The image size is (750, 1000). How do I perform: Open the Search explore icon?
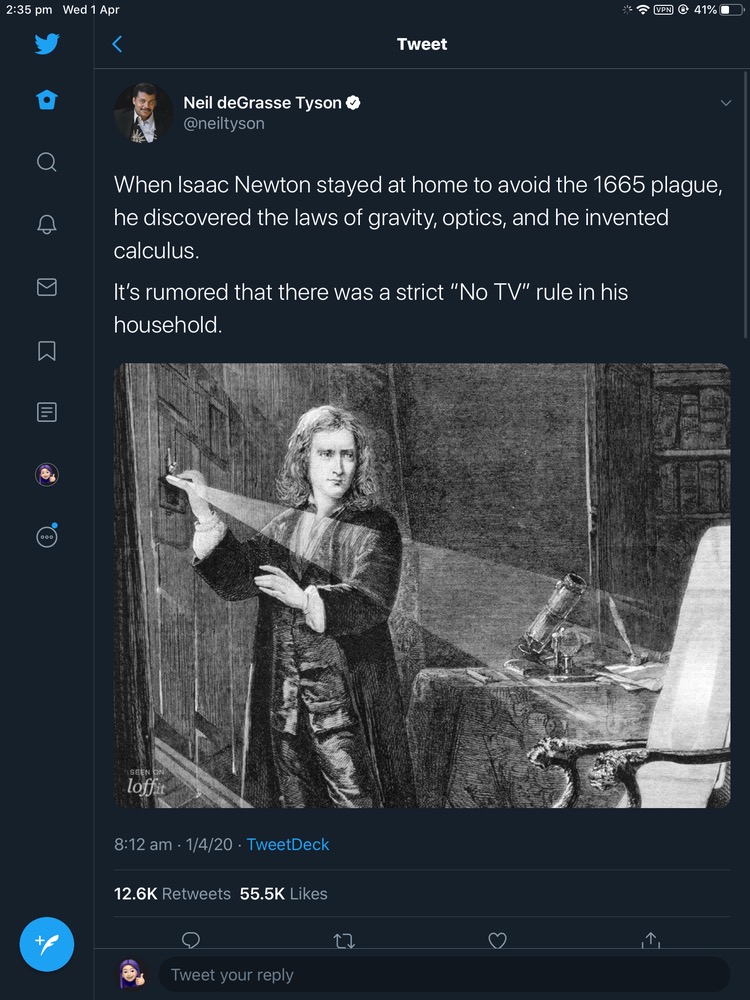tap(46, 162)
